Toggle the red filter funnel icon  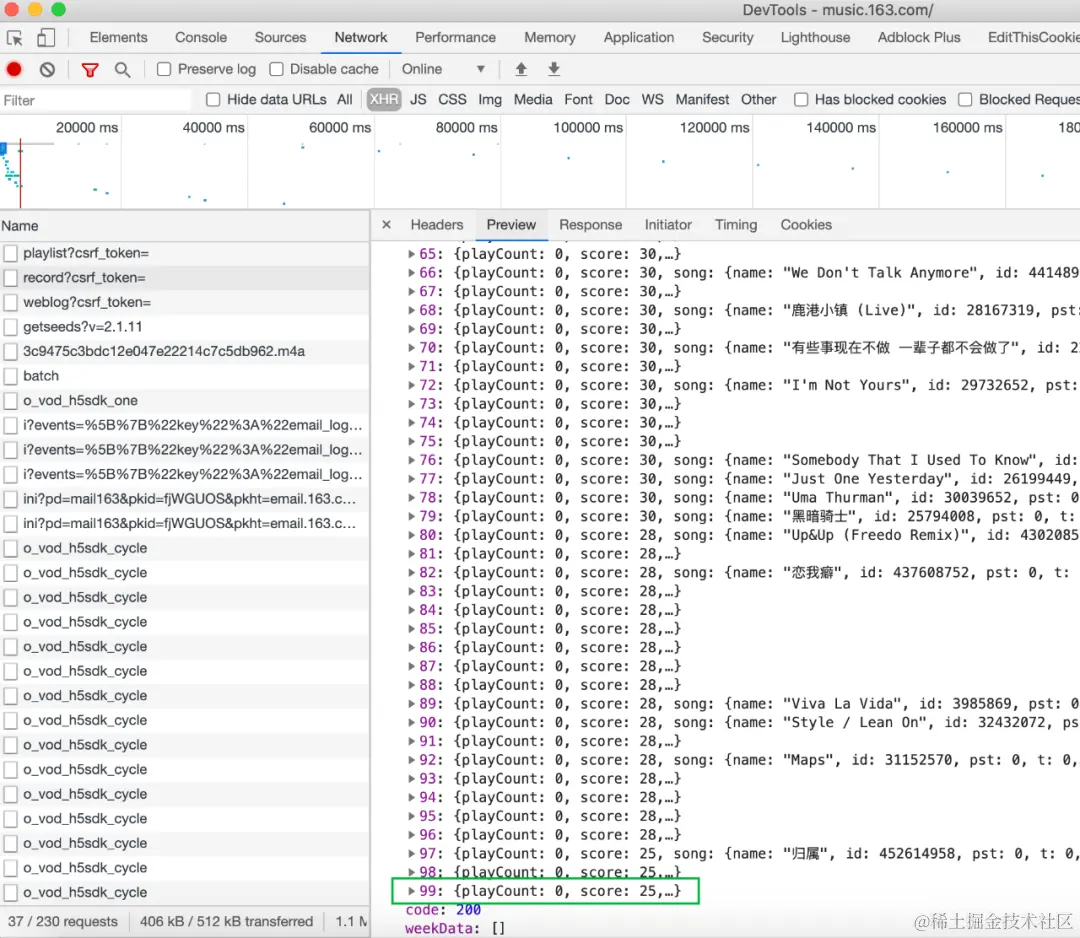coord(90,70)
